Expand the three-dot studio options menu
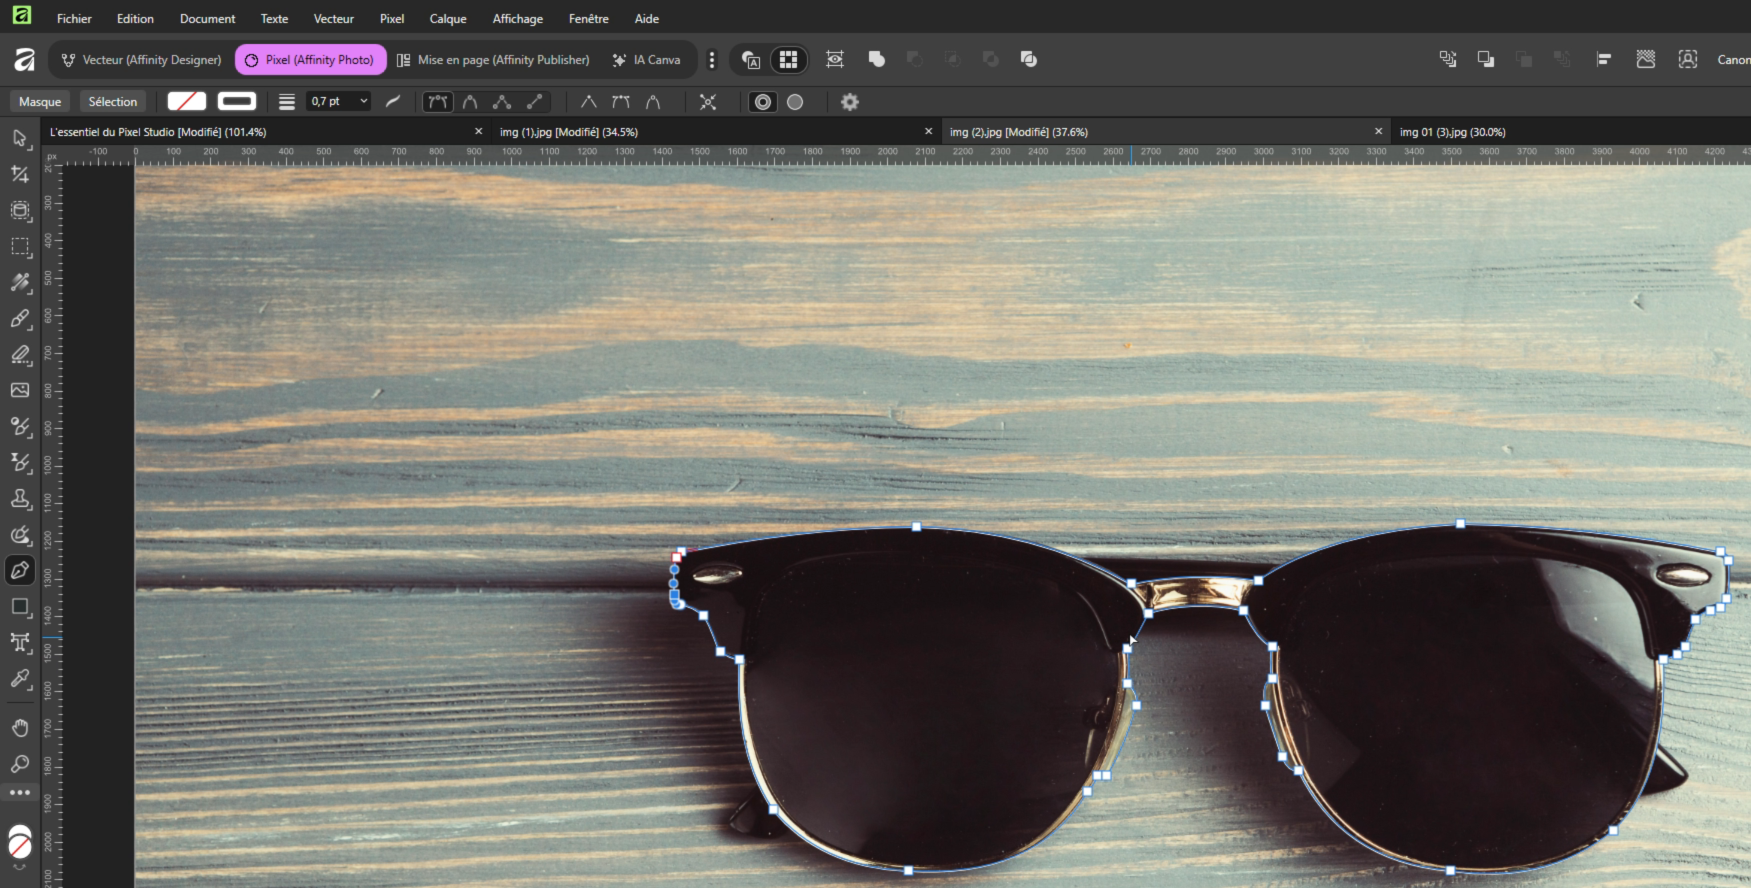Screen dimensions: 1751x888 [712, 60]
